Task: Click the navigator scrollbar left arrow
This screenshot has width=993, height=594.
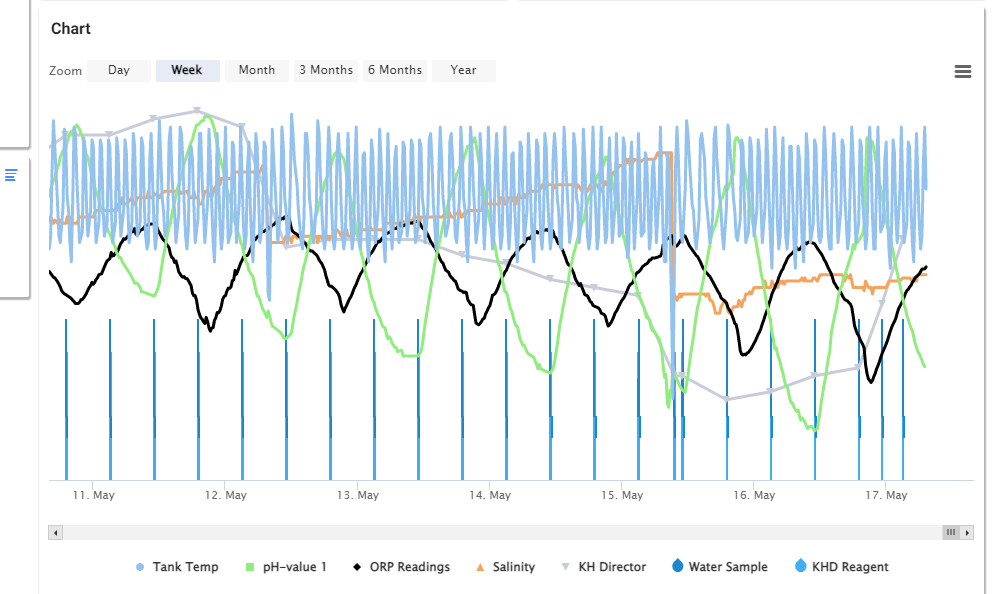Action: click(x=56, y=533)
